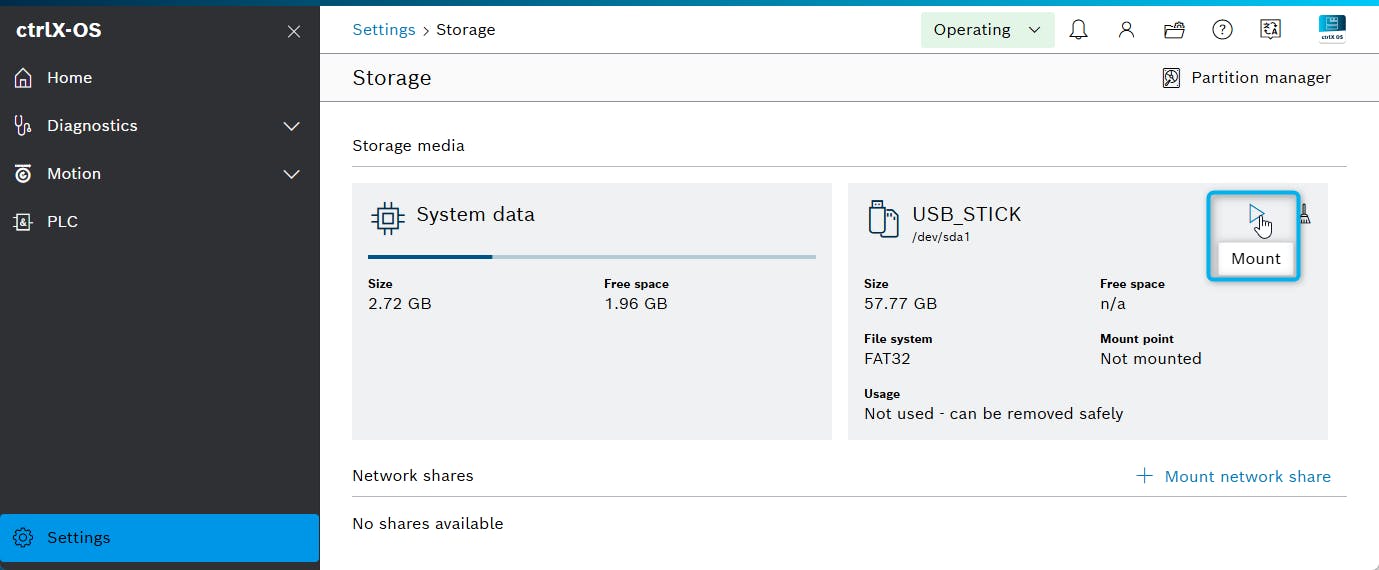The width and height of the screenshot is (1379, 570).
Task: Select Settings in the sidebar
Action: point(78,538)
